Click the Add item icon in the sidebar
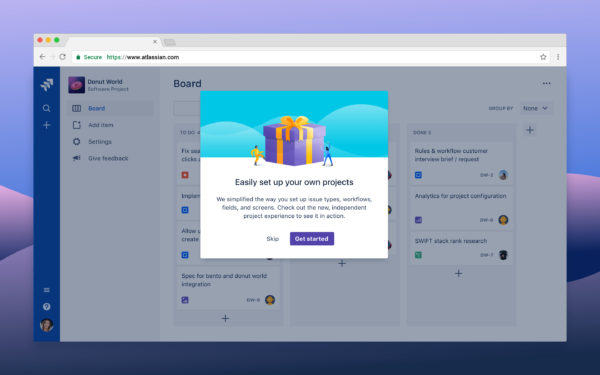The image size is (600, 375). click(x=77, y=125)
